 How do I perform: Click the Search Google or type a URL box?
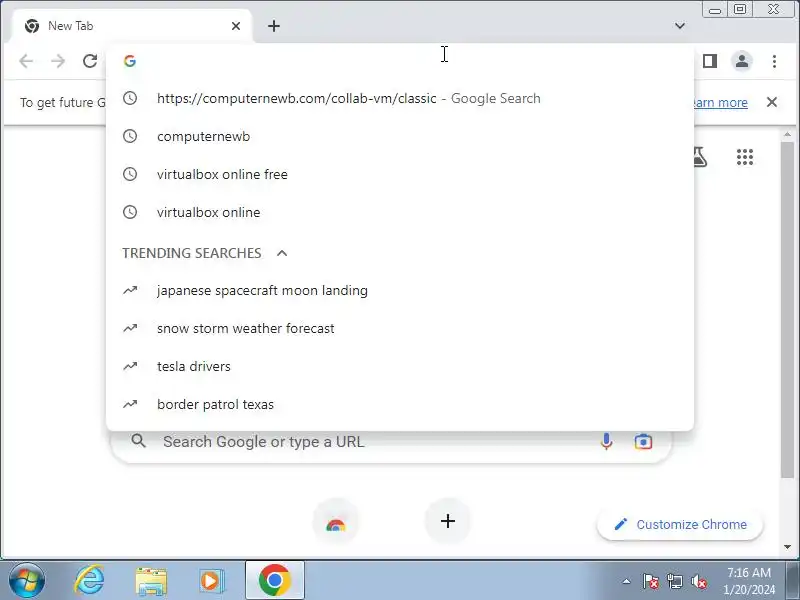[x=390, y=441]
